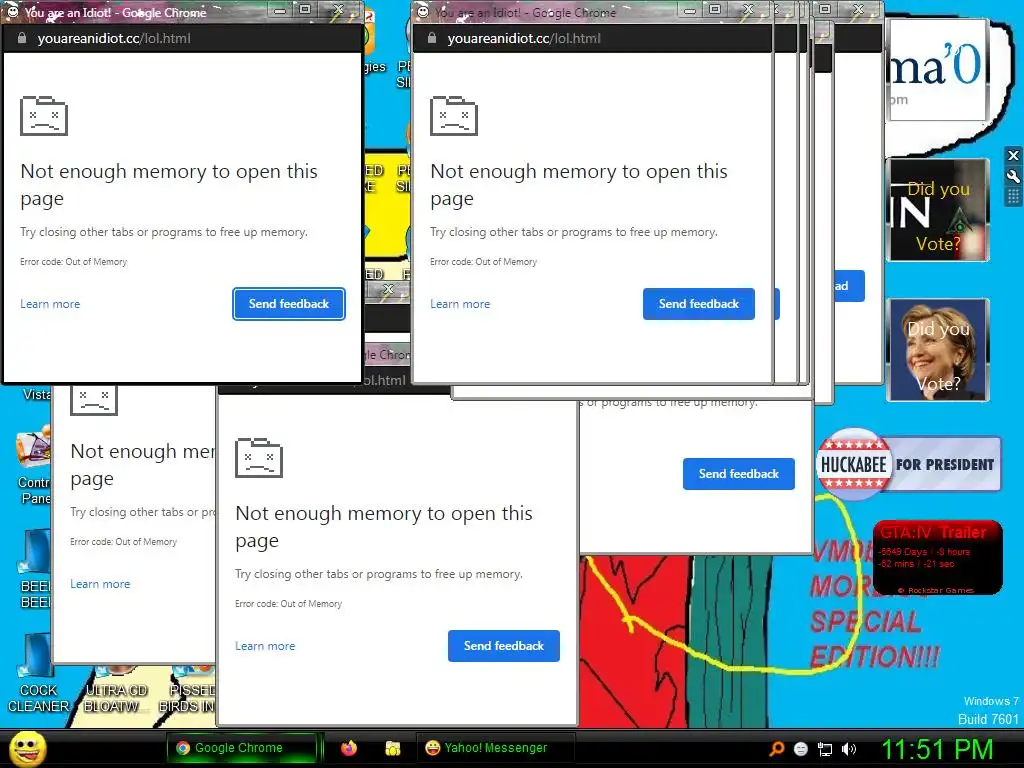Screen dimensions: 1024x768
Task: Click the orange magnifier tray icon
Action: [x=776, y=748]
